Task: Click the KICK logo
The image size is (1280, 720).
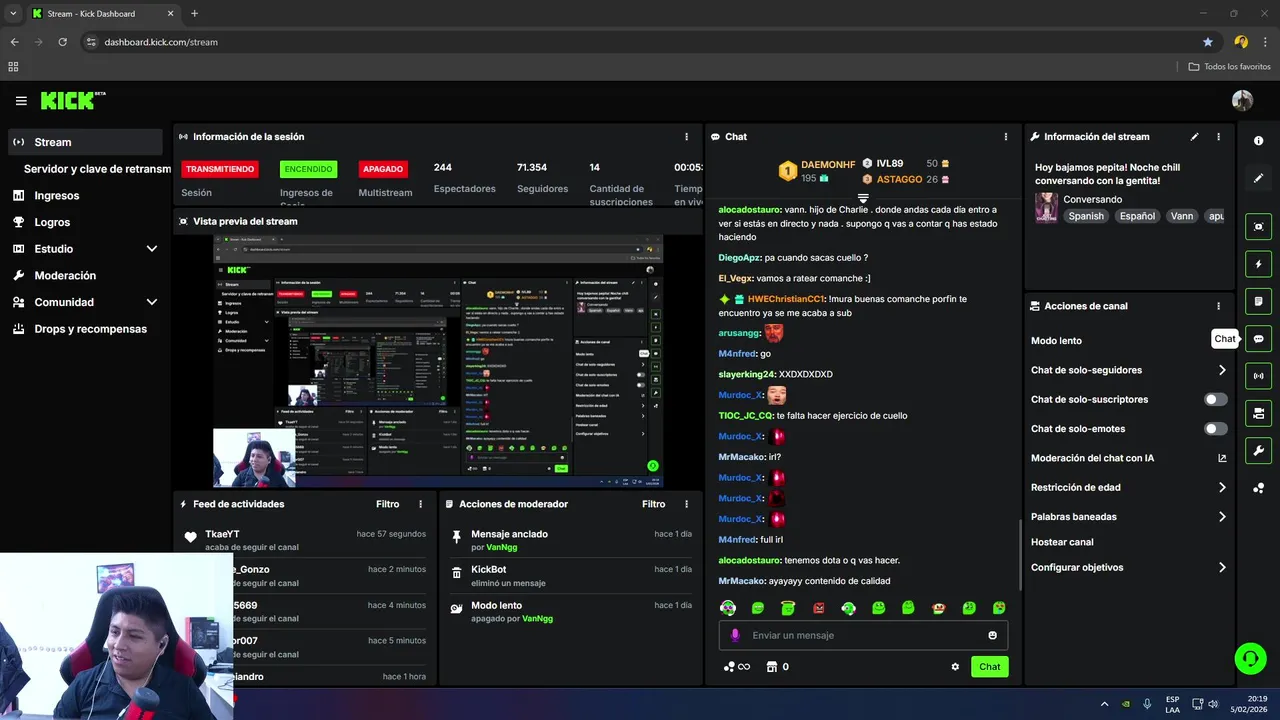Action: (72, 100)
